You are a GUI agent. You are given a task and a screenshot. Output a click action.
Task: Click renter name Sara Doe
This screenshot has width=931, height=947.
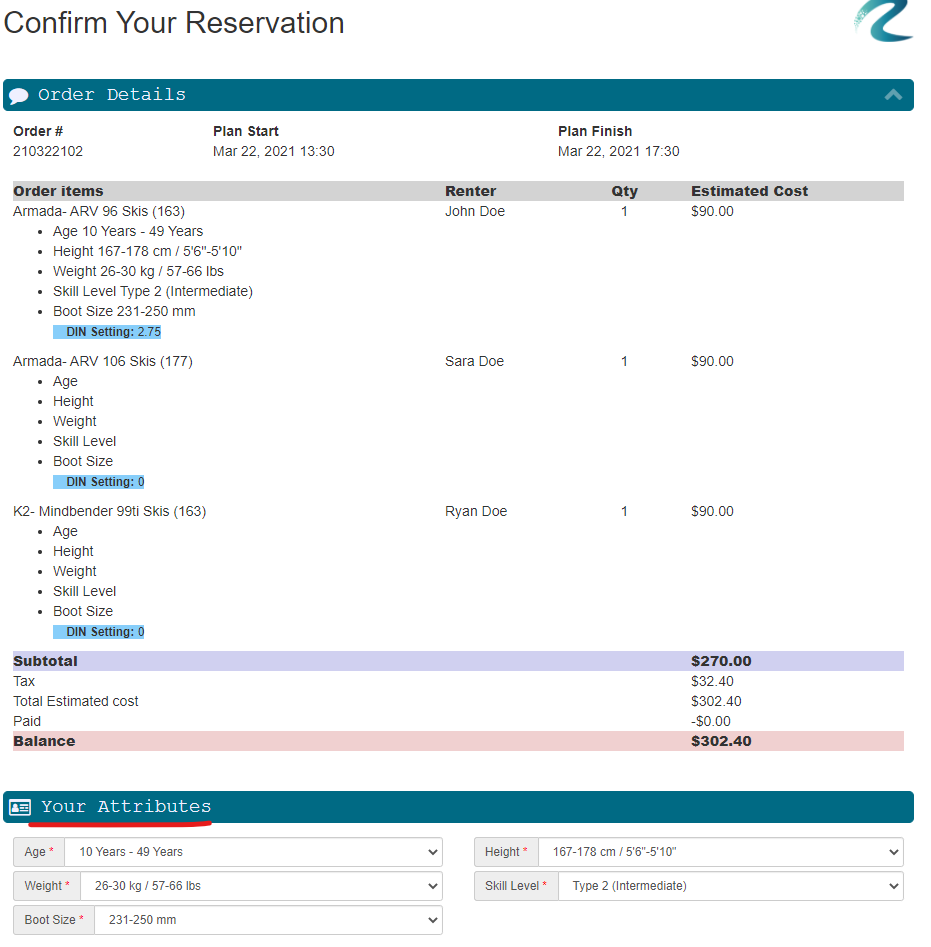474,361
